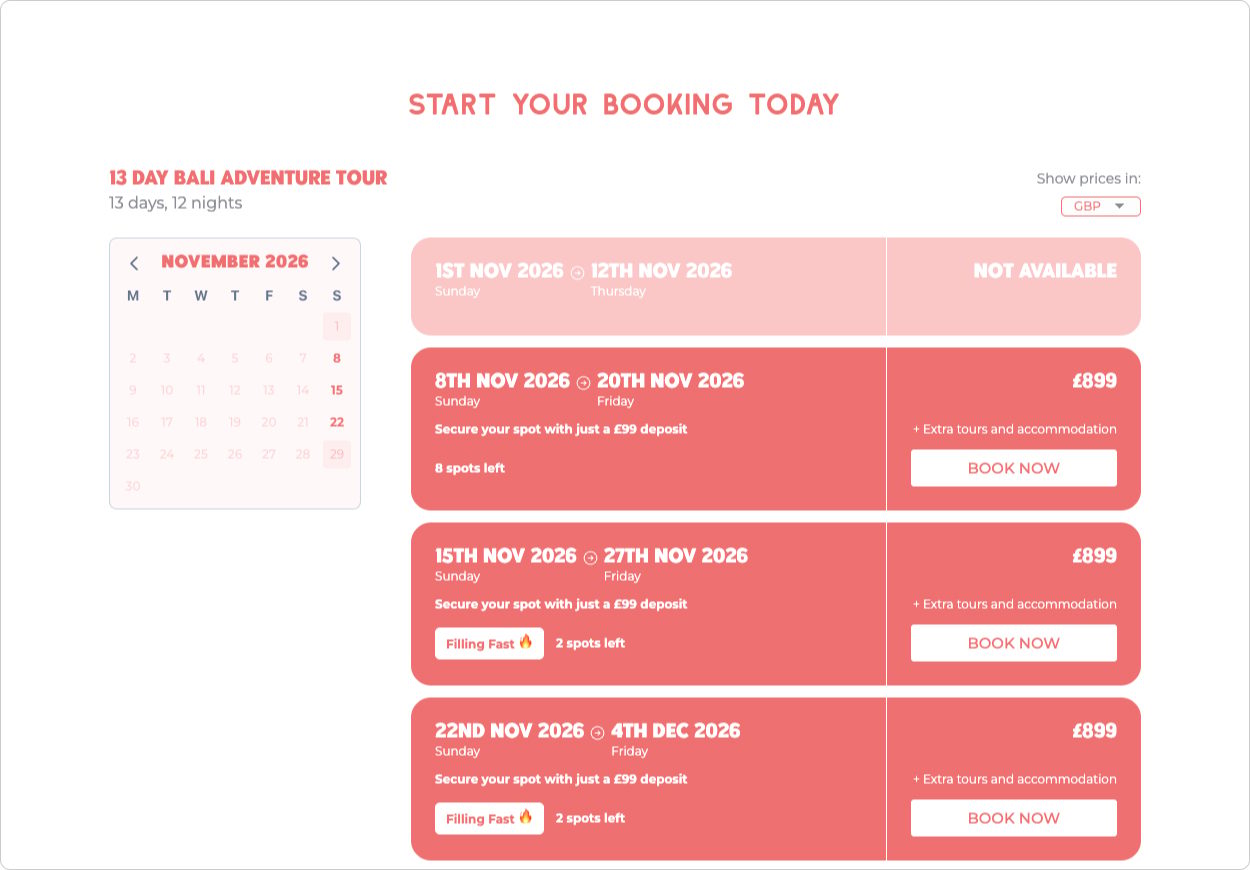Viewport: 1250px width, 870px height.
Task: Click Extra tours and accommodation for 8th Nov
Action: [x=1015, y=429]
